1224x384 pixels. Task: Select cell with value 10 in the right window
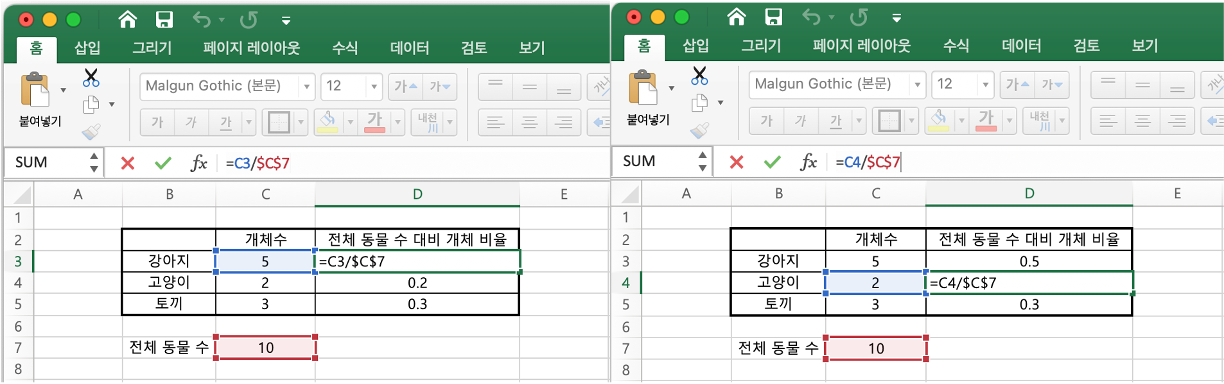(875, 348)
